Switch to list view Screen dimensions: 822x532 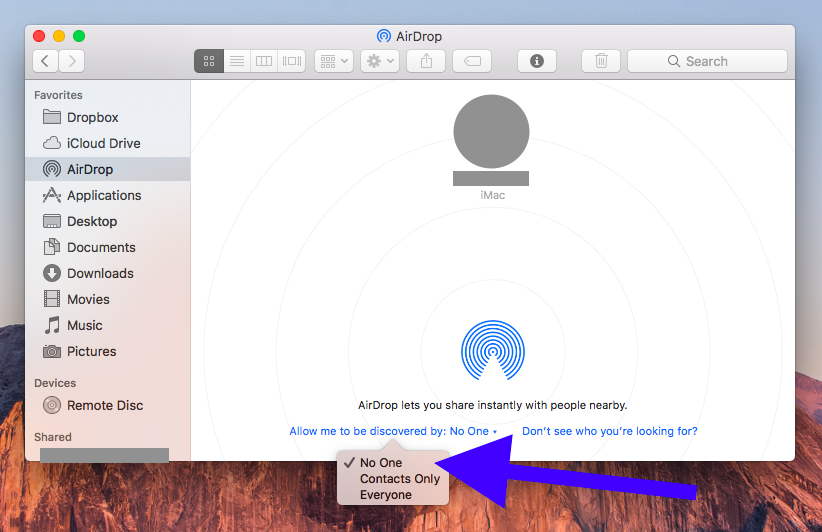pos(237,61)
